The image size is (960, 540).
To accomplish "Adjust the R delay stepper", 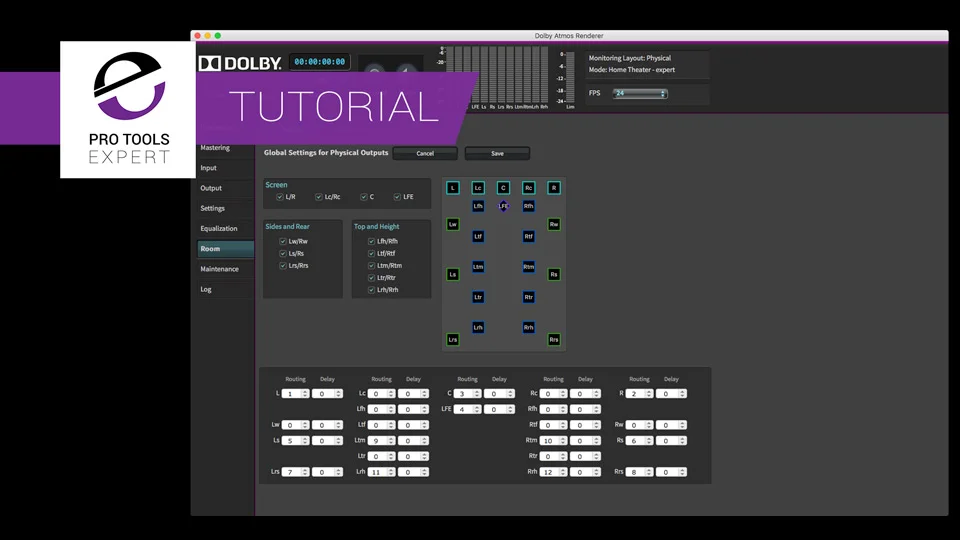I will click(683, 394).
